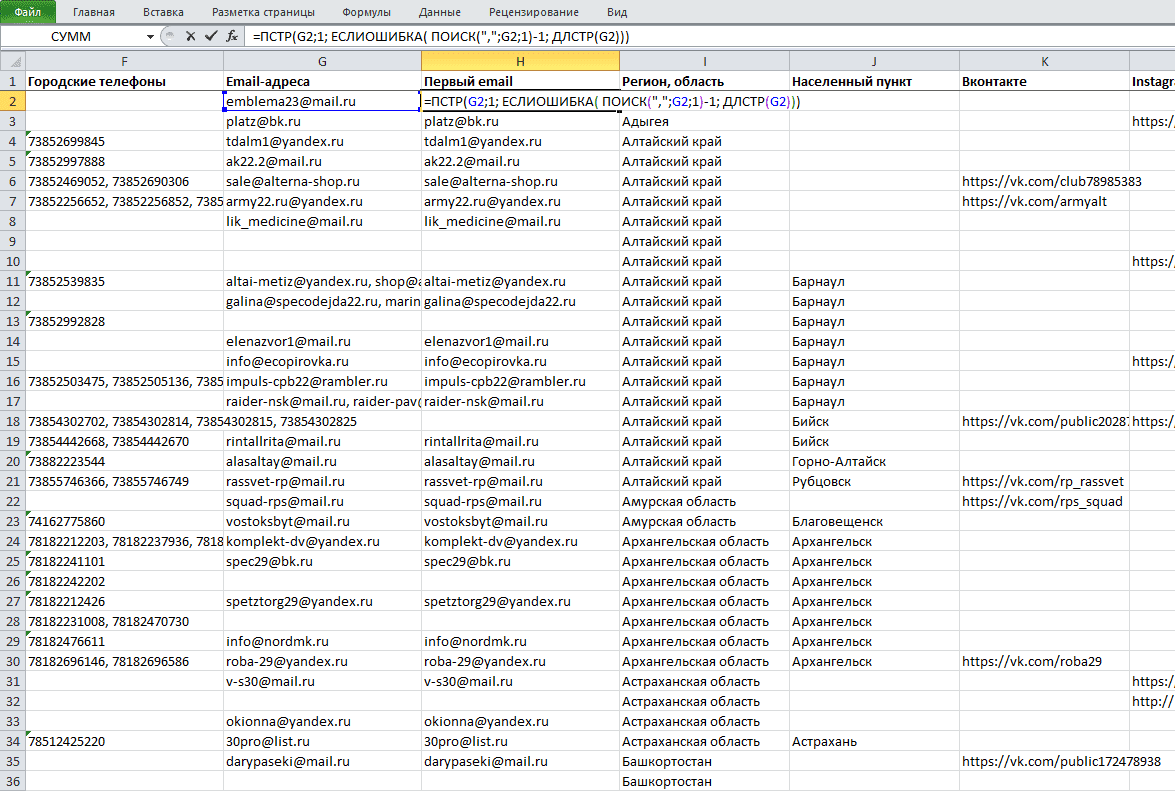Select impuls-cpb22@rambler.ru in column G
Viewport: 1175px width, 791px height.
coord(322,381)
